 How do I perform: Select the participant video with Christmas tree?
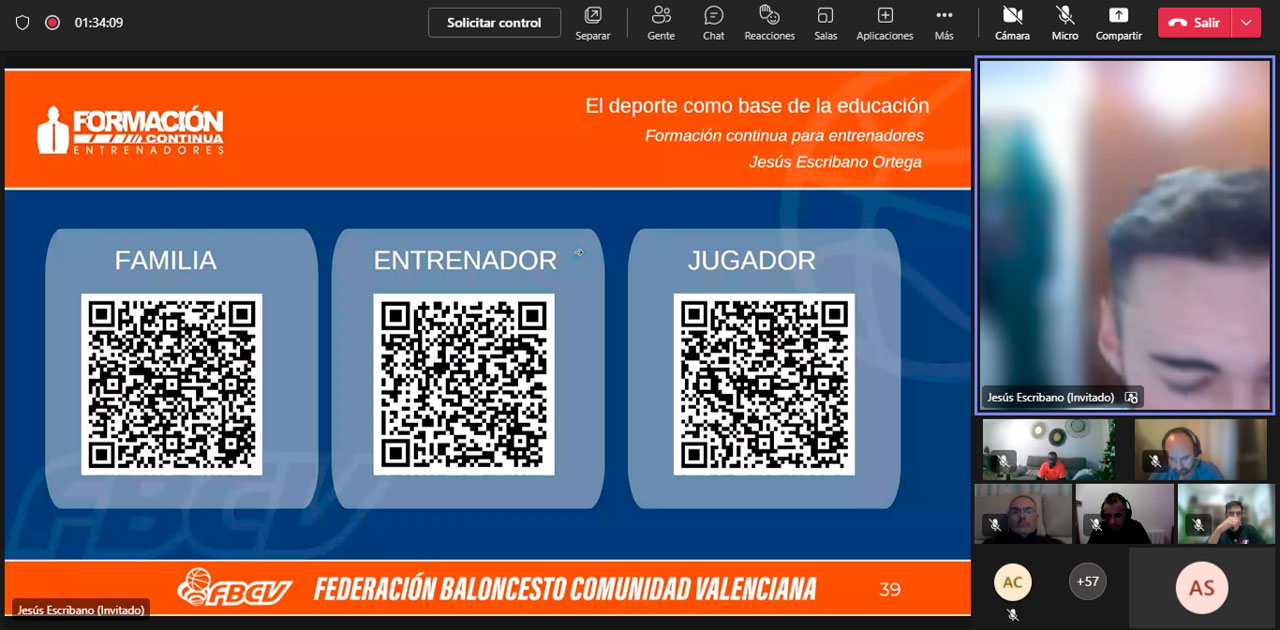pyautogui.click(x=1048, y=449)
